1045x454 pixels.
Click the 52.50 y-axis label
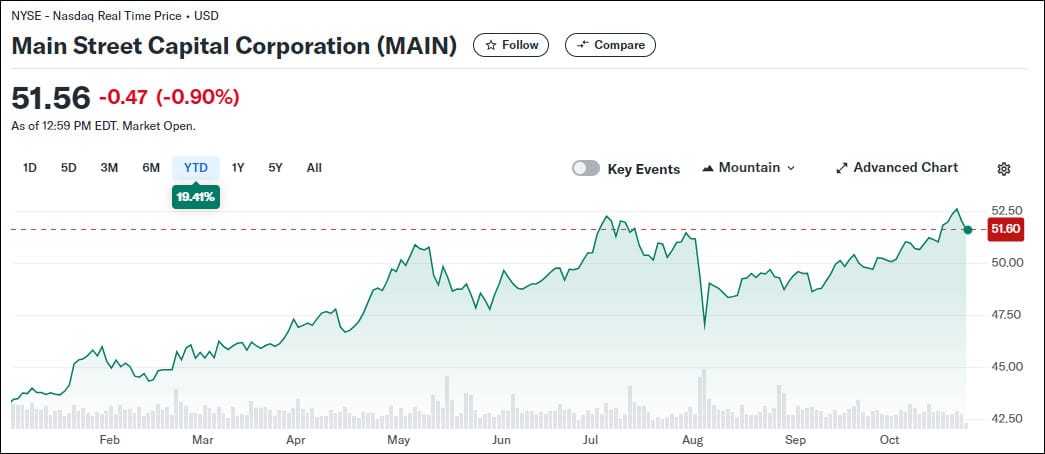tap(1006, 211)
